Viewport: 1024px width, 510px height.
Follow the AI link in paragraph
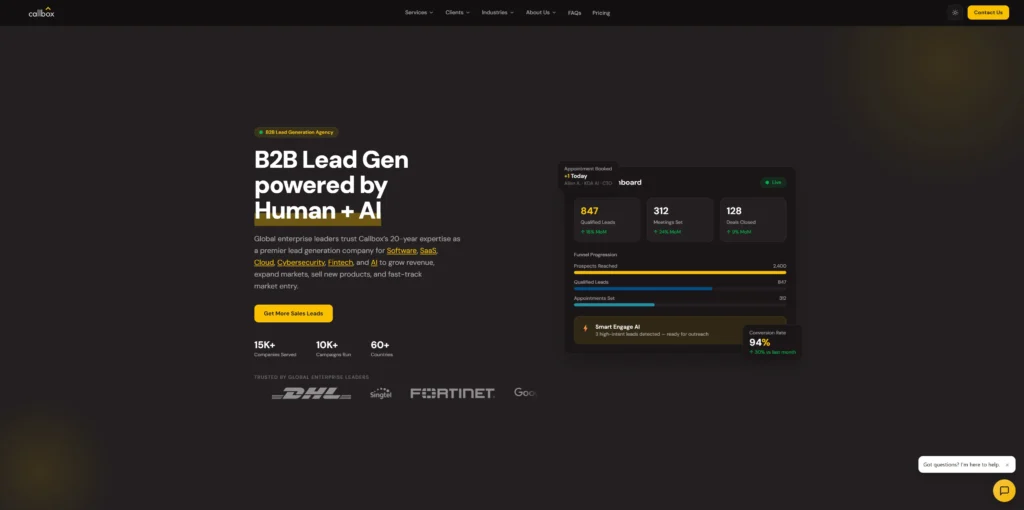point(374,263)
